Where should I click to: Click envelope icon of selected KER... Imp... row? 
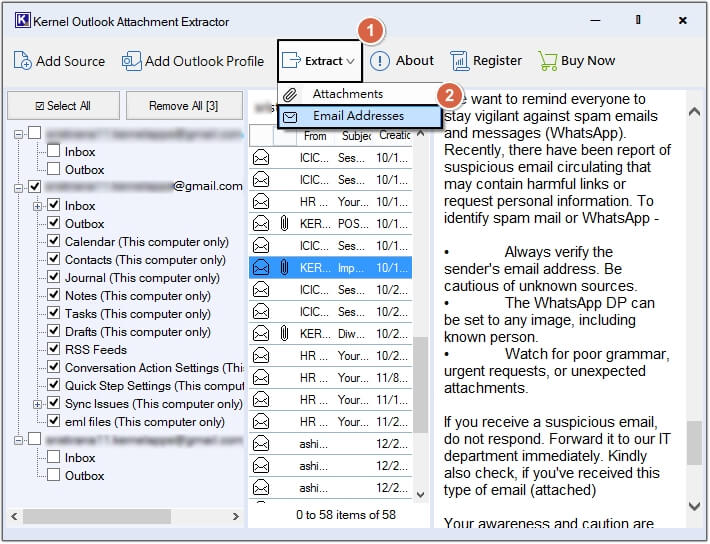tap(261, 267)
